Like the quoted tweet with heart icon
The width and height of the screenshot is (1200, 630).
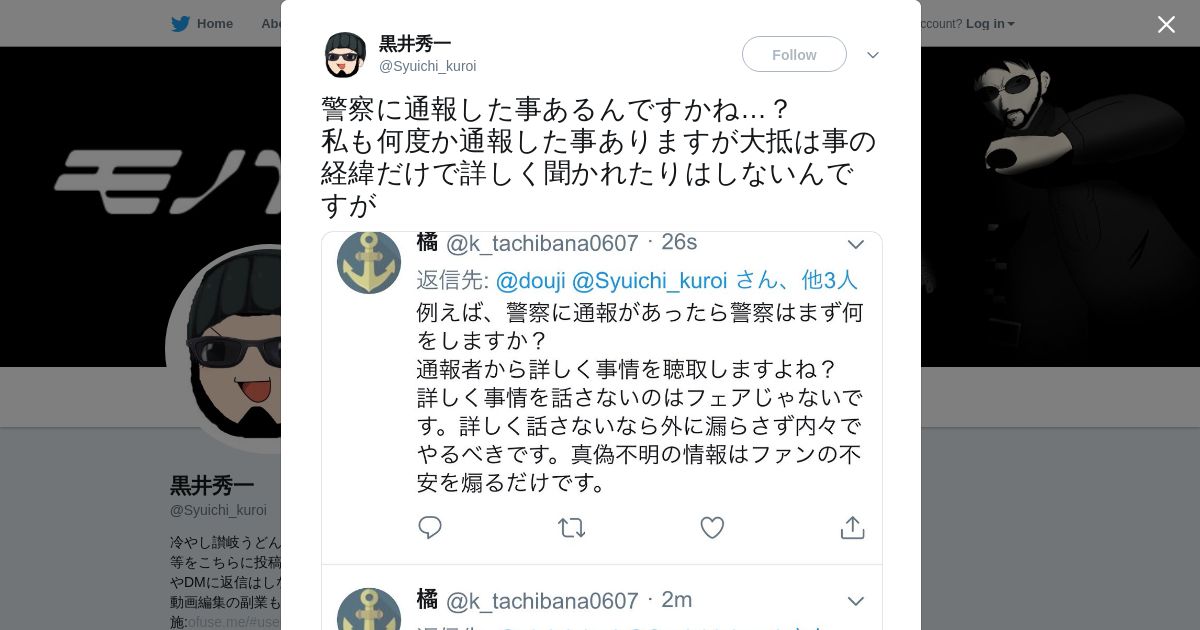click(x=712, y=528)
